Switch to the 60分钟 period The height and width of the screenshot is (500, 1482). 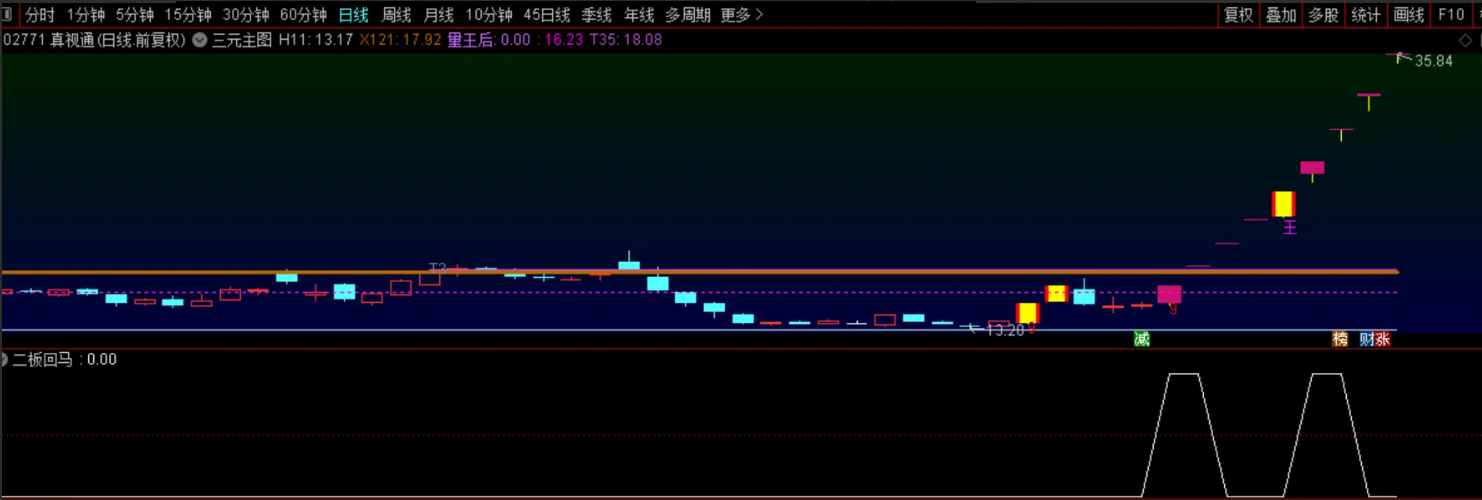303,15
